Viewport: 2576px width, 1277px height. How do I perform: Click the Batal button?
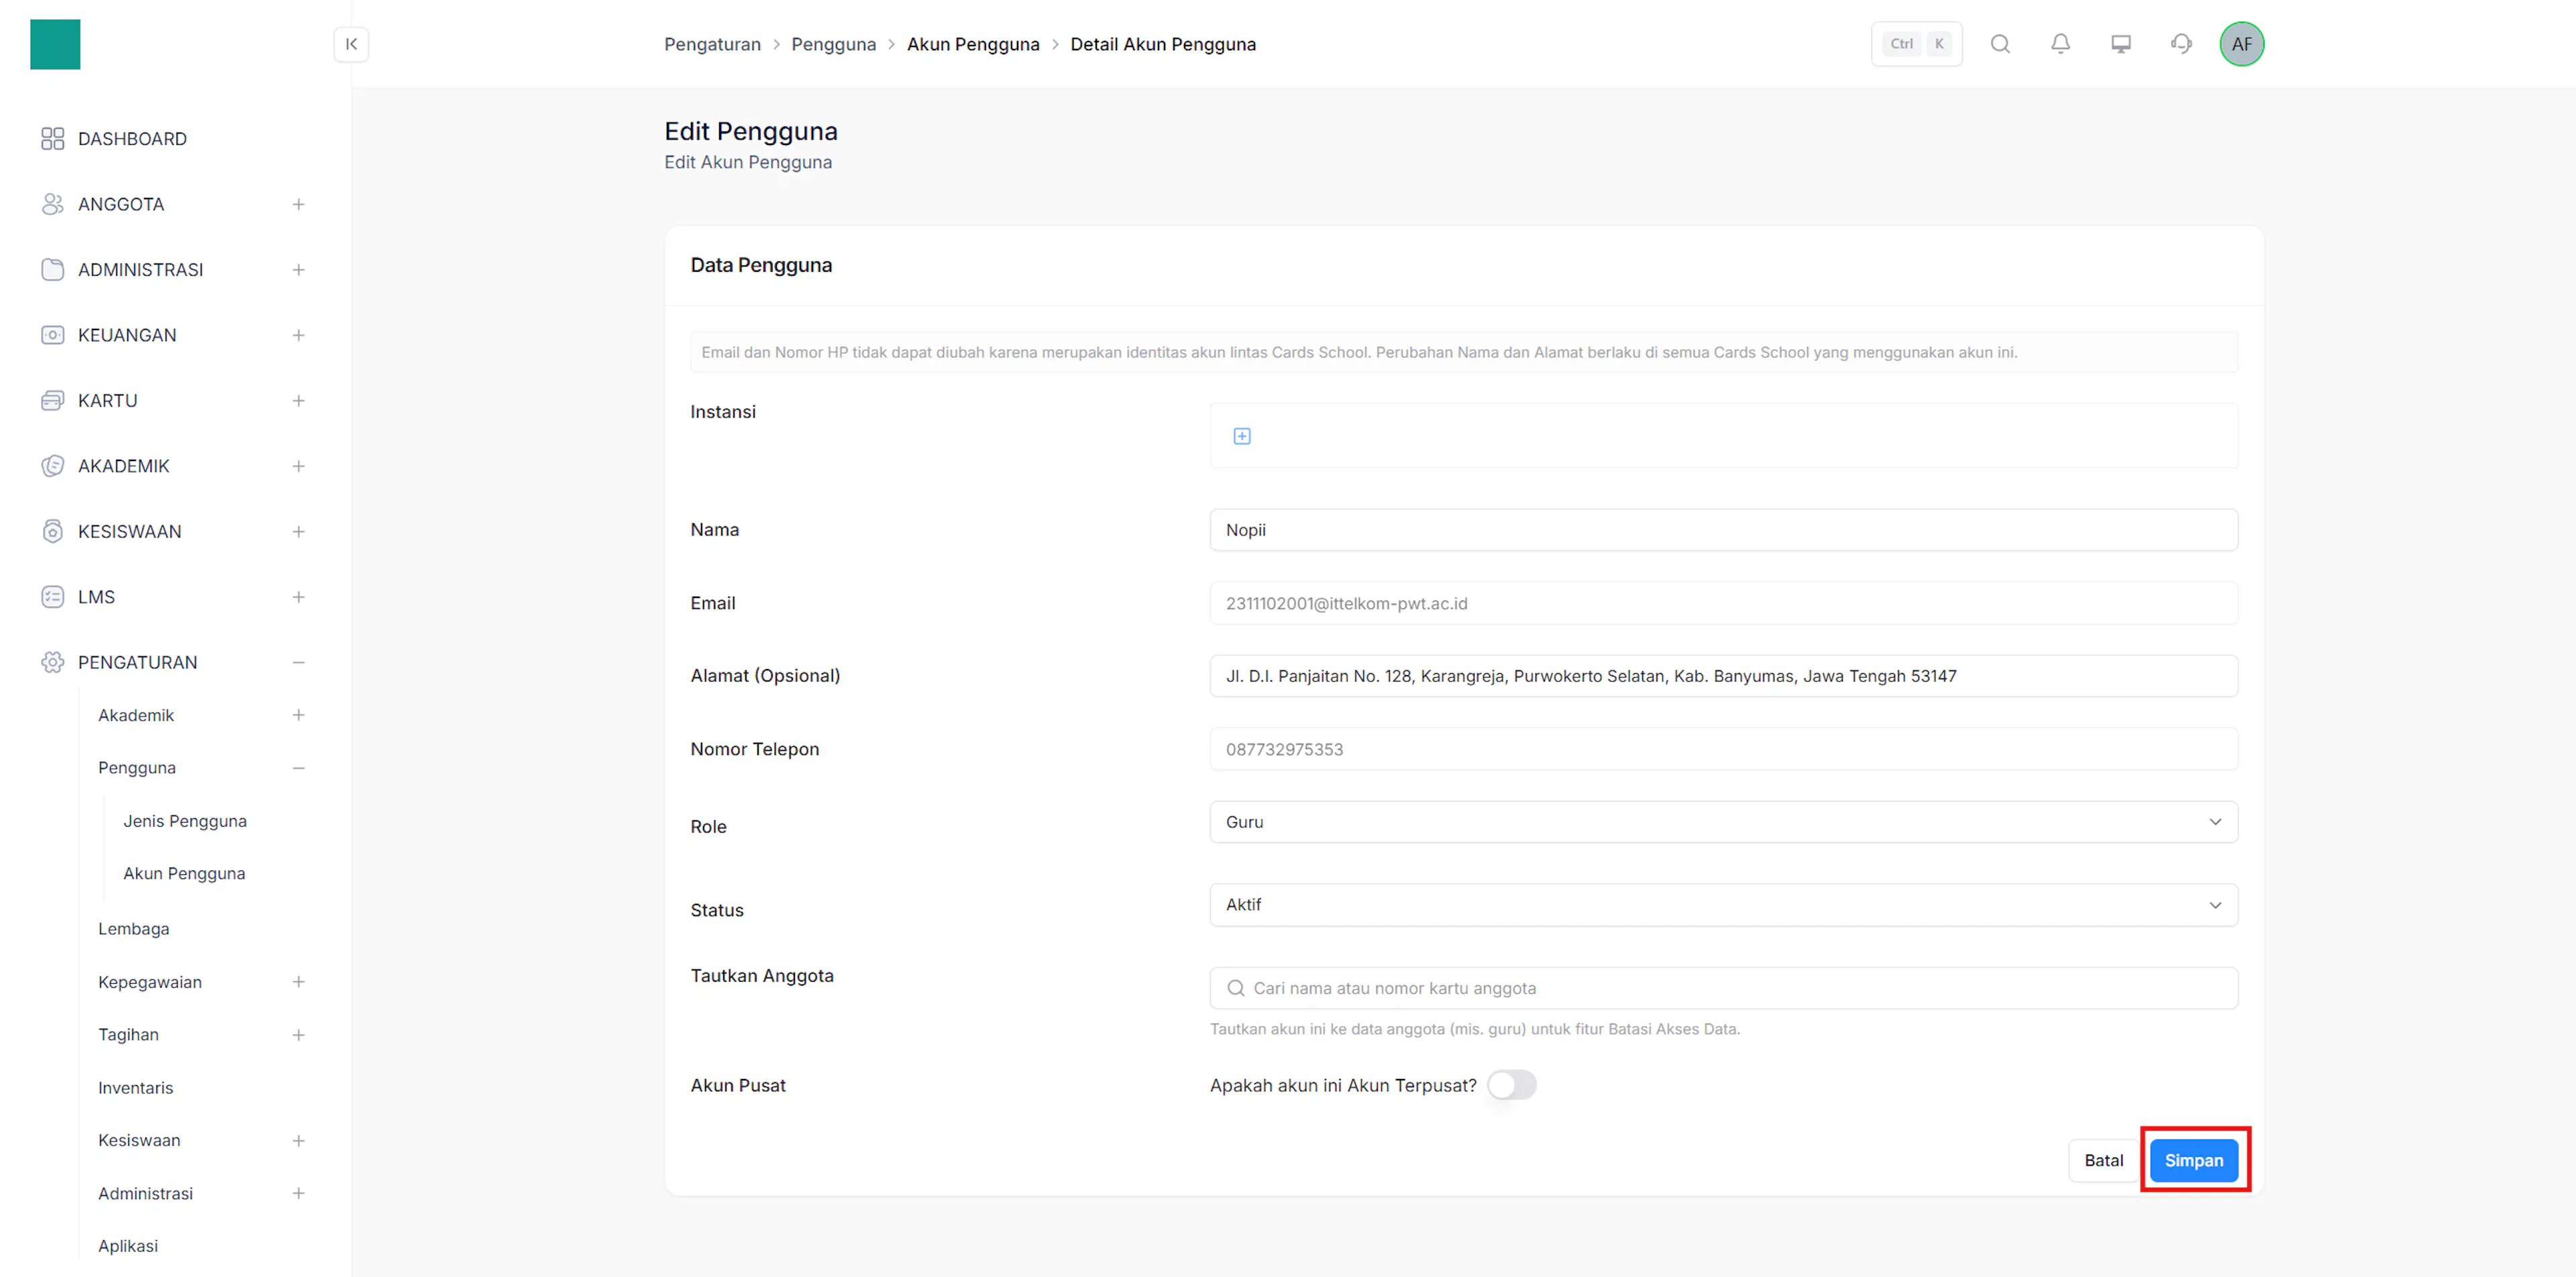tap(2103, 1161)
